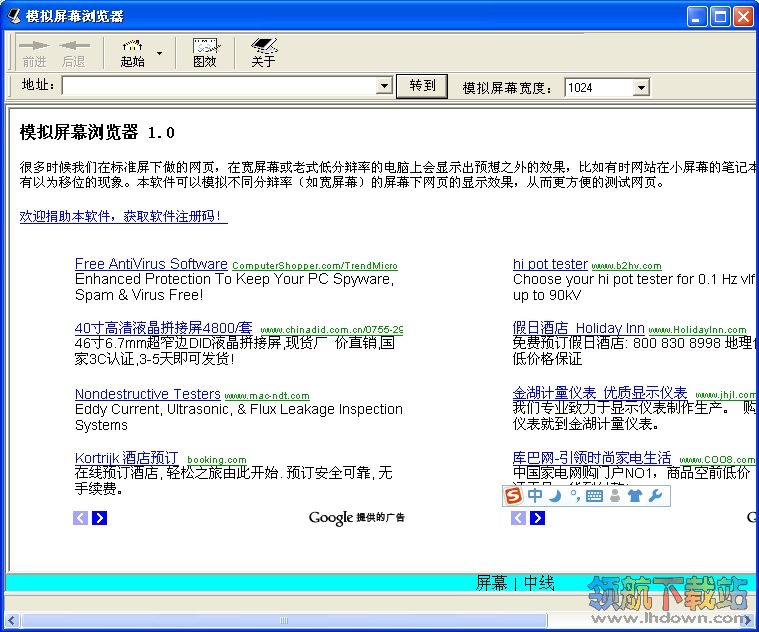Minimize the 模拟屏幕浏览器 window
The height and width of the screenshot is (632, 759).
[x=696, y=17]
